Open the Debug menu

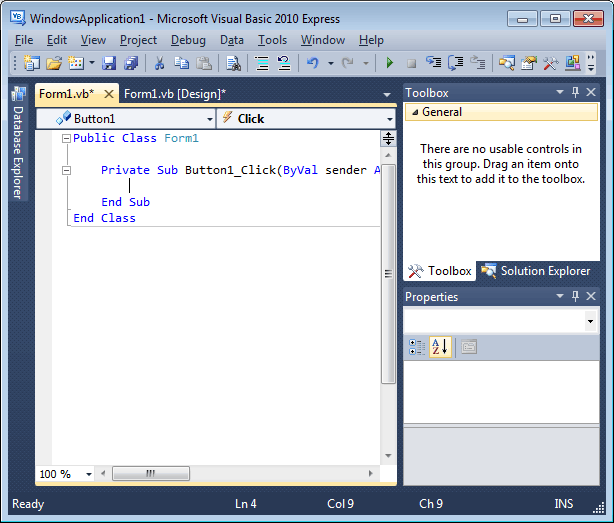coord(188,40)
